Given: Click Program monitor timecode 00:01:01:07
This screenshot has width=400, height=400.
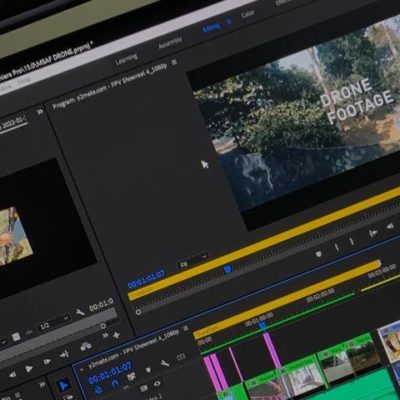Looking at the screenshot, I should 146,279.
